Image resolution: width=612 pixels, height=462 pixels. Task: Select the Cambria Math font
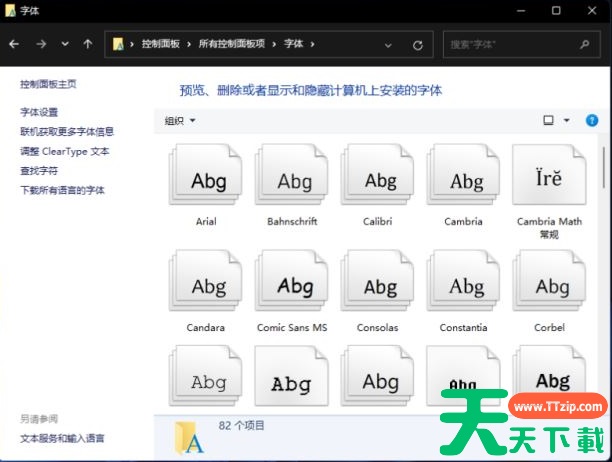(549, 191)
